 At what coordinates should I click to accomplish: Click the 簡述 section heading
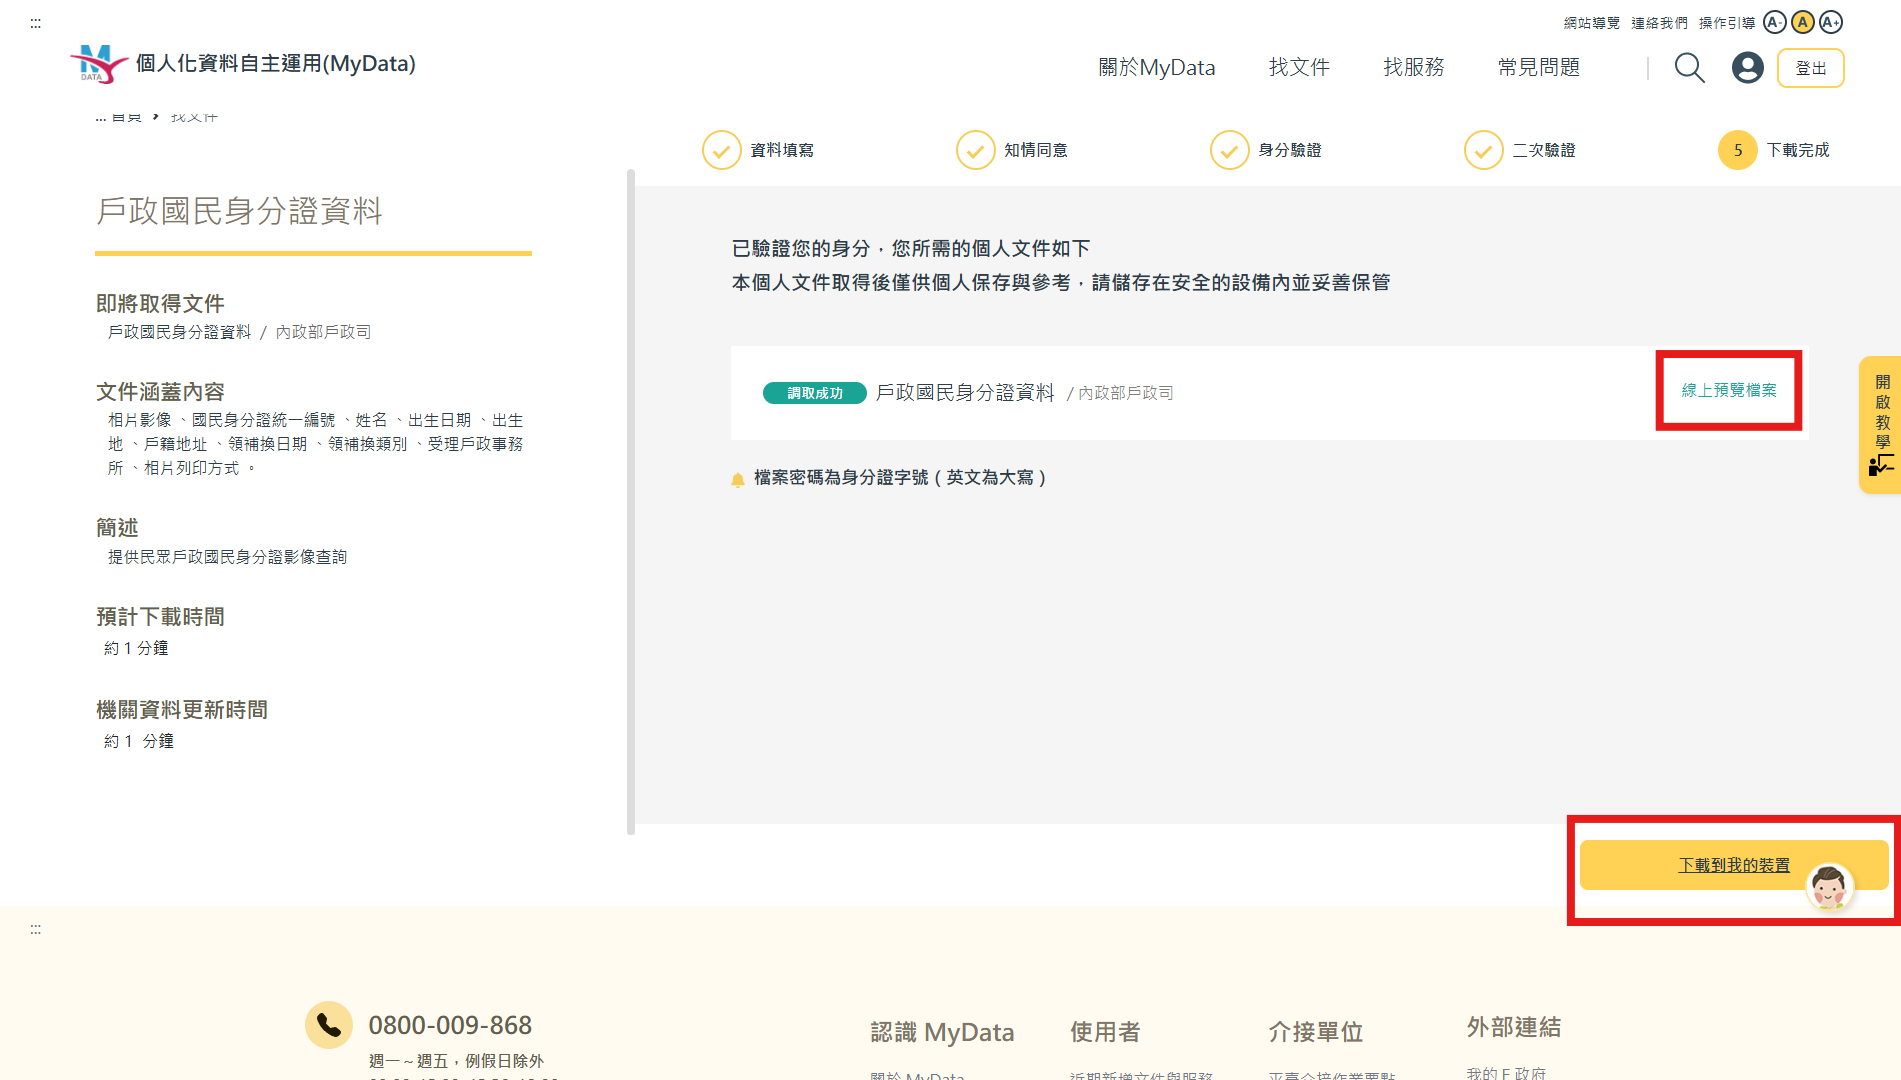coord(117,527)
